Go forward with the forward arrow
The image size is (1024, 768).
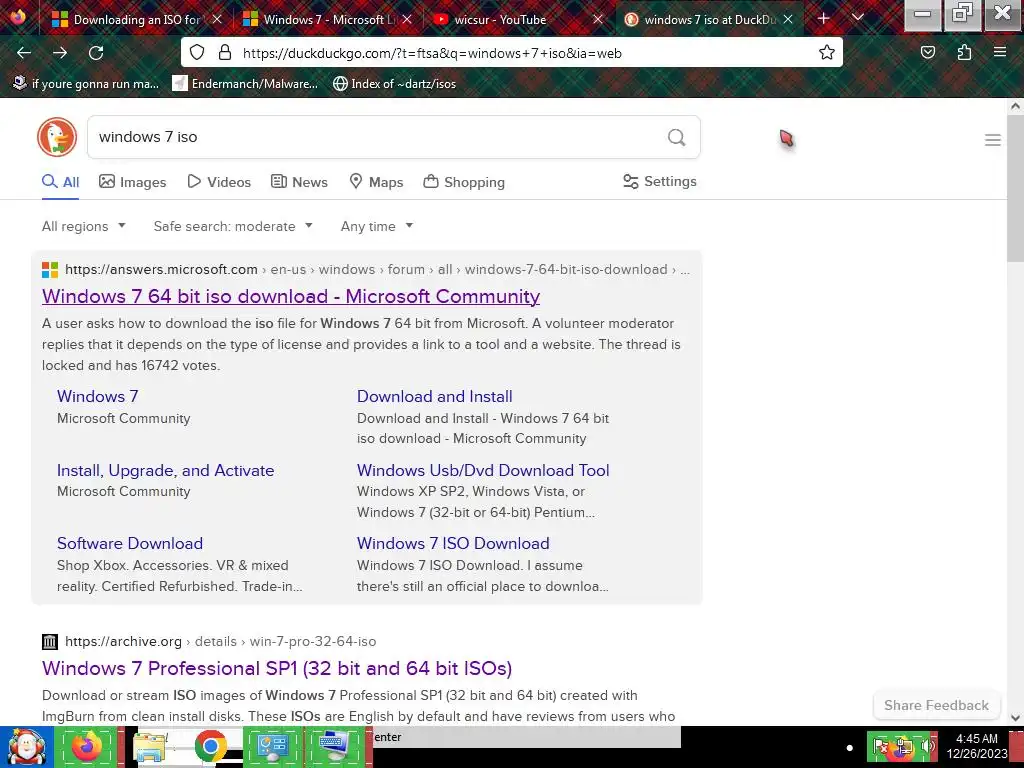(60, 53)
